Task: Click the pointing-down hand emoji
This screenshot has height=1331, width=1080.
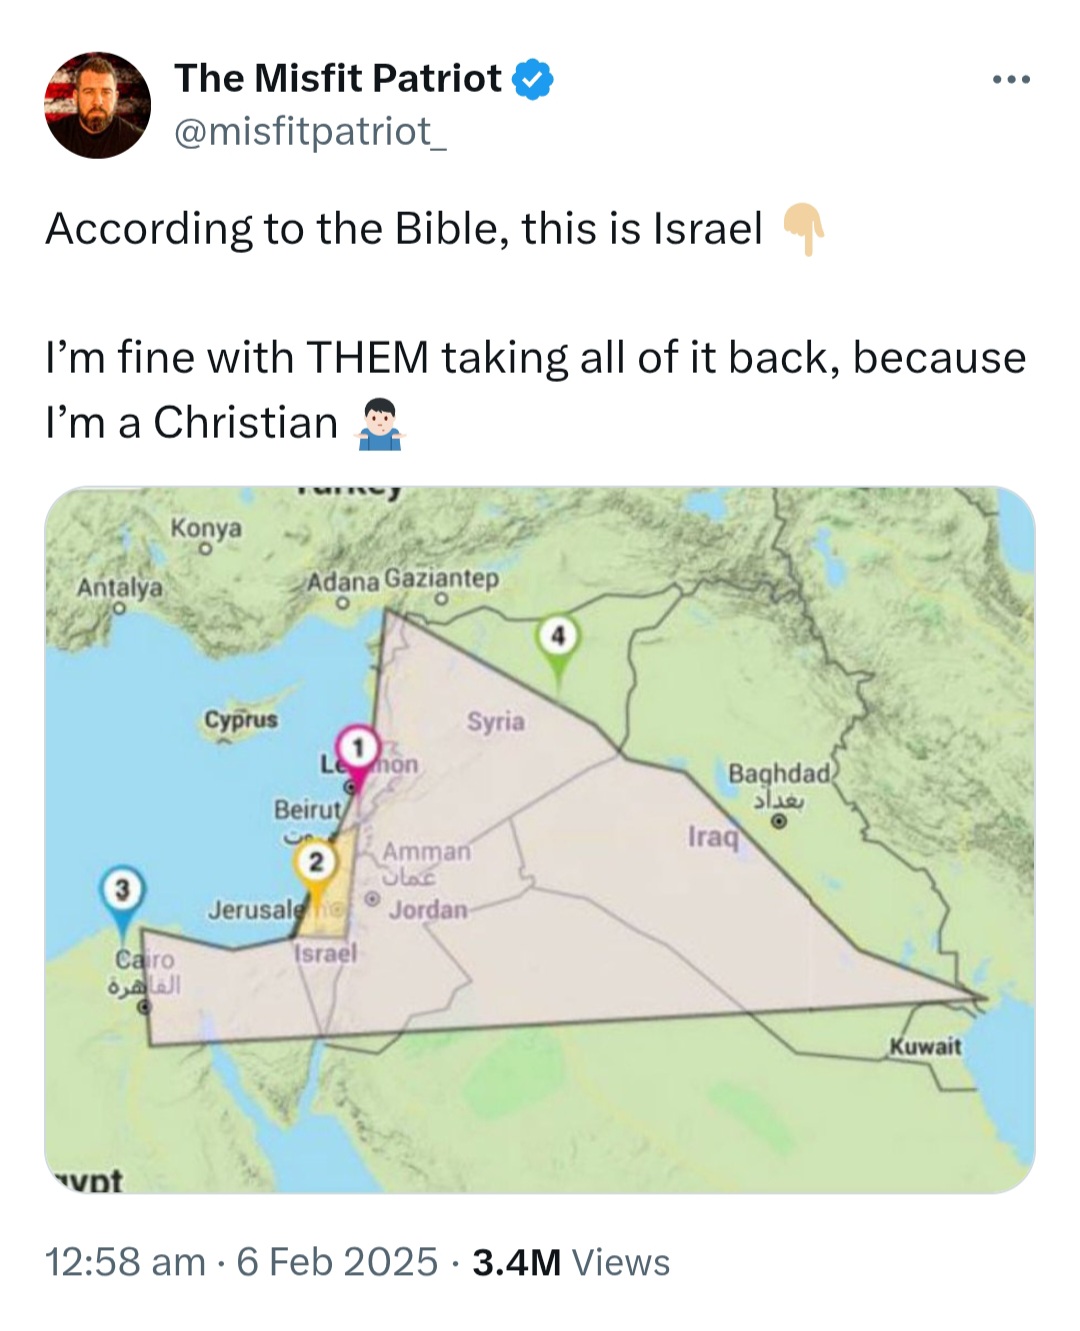Action: [x=803, y=230]
